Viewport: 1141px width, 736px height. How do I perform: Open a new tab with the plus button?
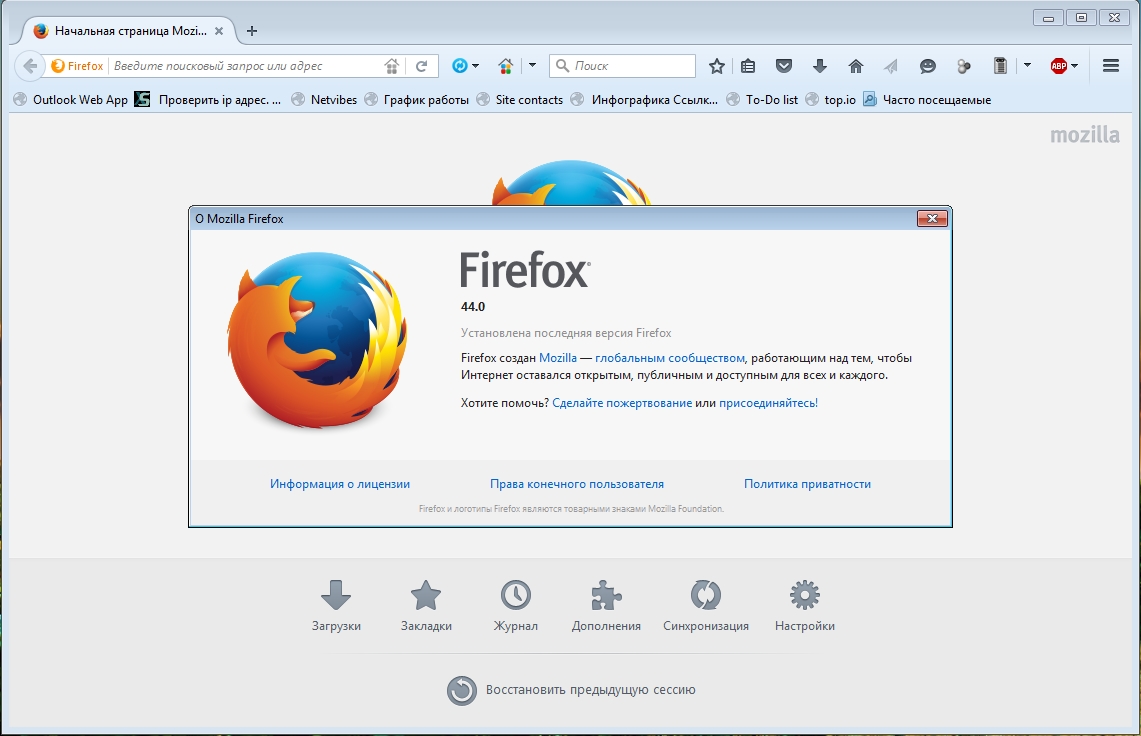point(252,31)
